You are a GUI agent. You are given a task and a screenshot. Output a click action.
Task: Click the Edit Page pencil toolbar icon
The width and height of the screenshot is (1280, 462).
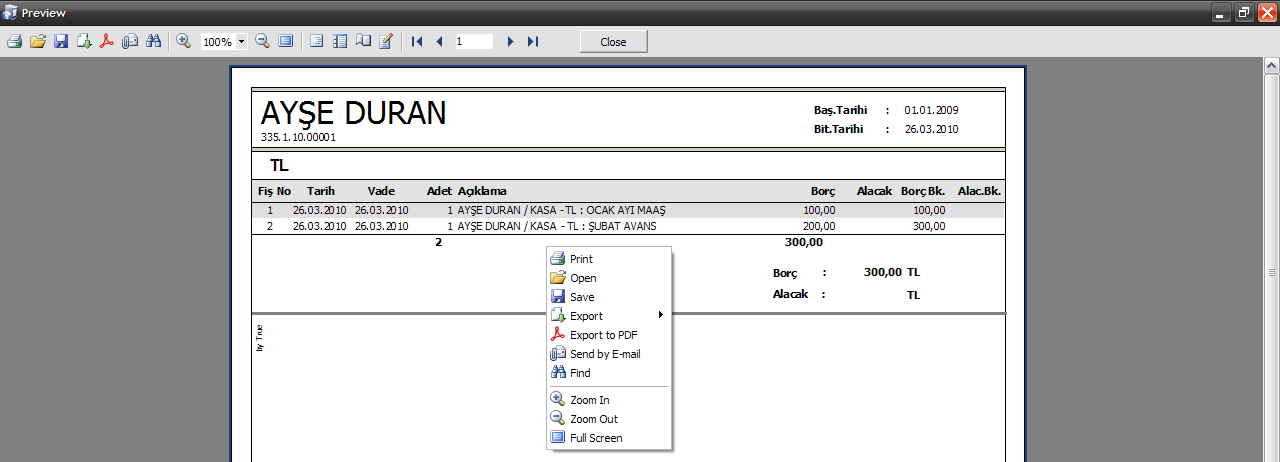[x=386, y=42]
